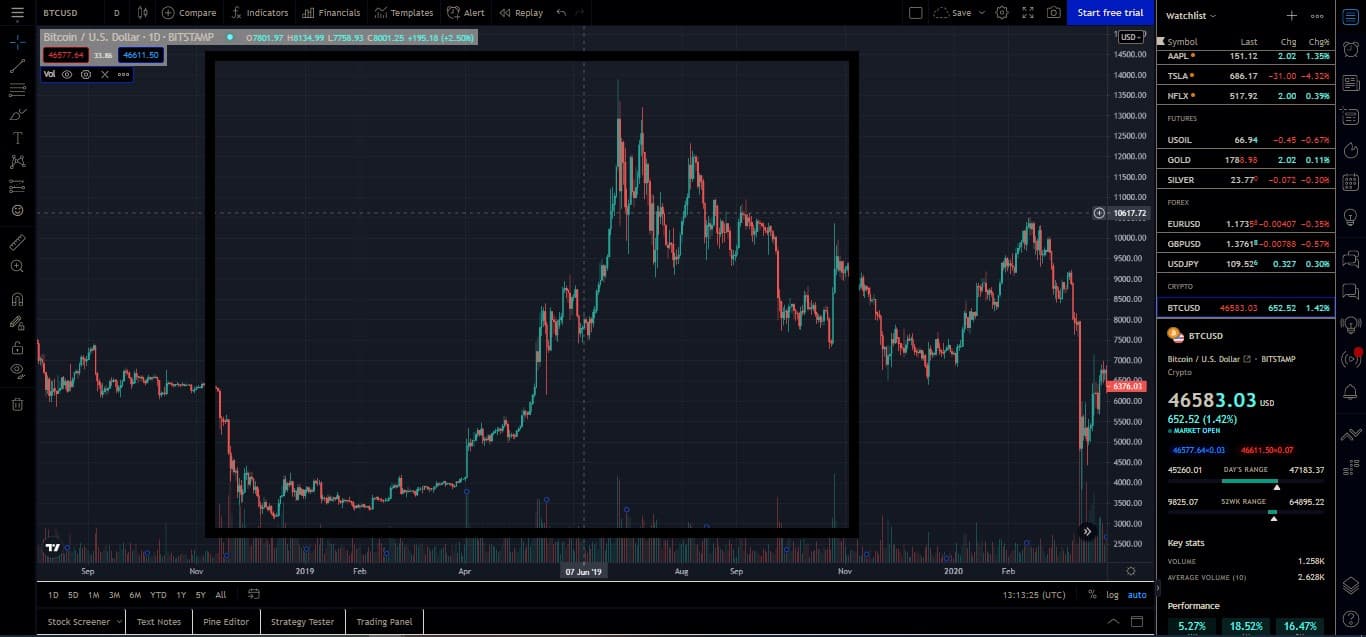Select the TSLA row in watchlist
This screenshot has width=1366, height=637.
(x=1245, y=76)
